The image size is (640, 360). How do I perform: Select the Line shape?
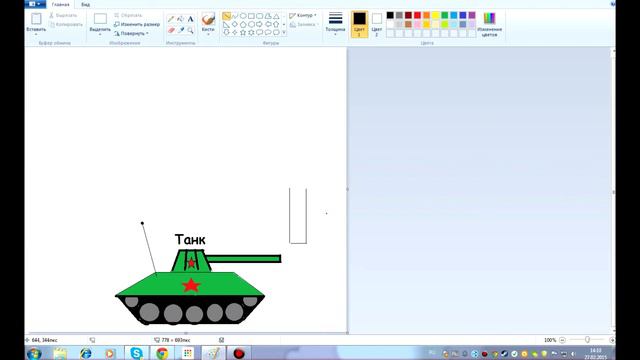click(227, 16)
